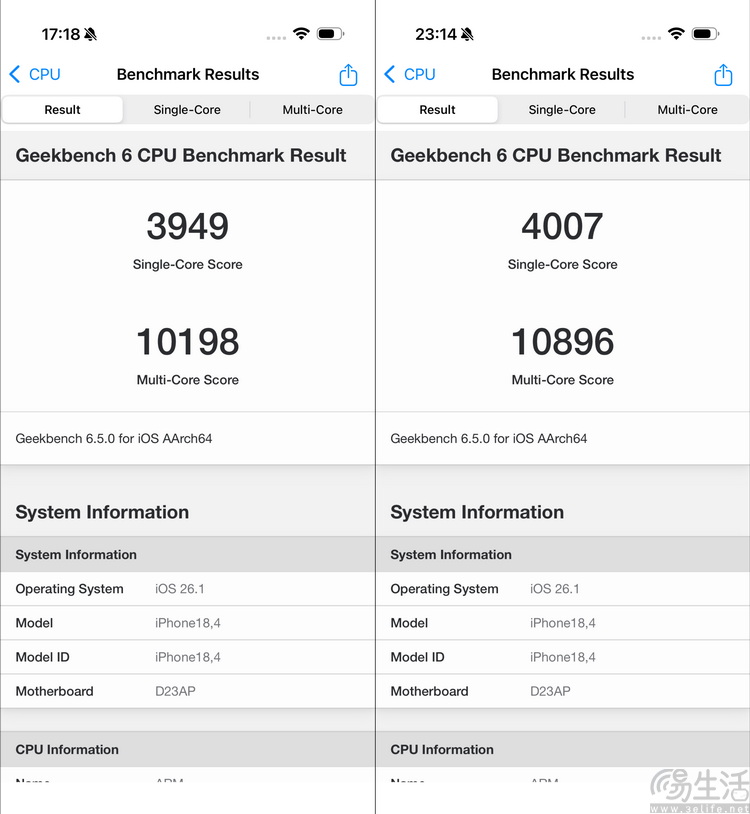The height and width of the screenshot is (814, 750).
Task: Tap Model ID row in left screenshot
Action: (187, 657)
